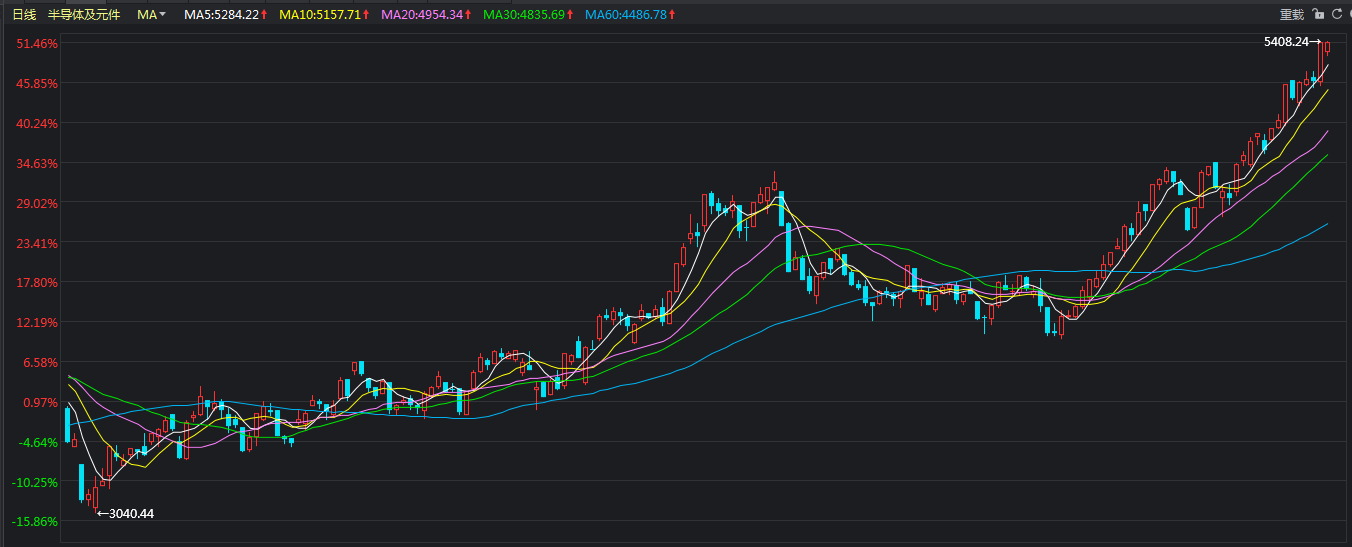
Task: Click the 51.46% label on the percentage axis
Action: tap(35, 44)
